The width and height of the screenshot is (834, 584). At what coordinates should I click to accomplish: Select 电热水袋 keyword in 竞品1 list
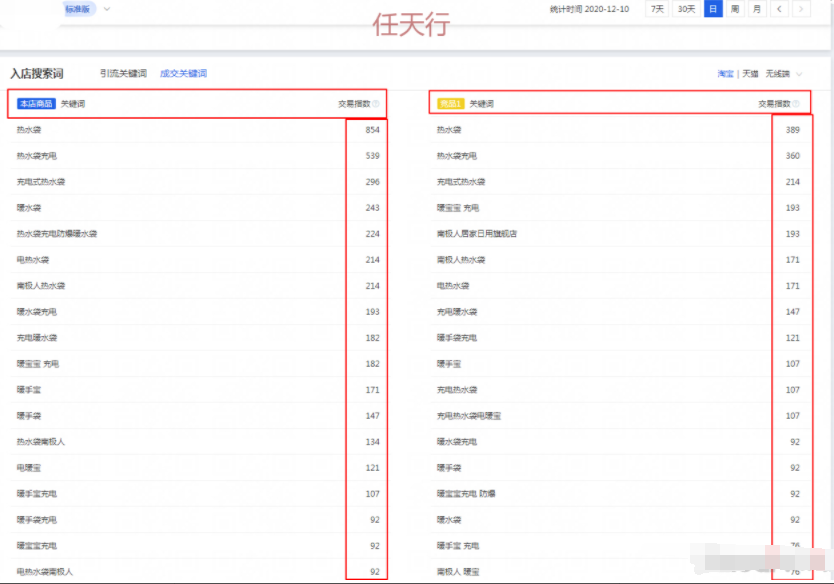click(x=453, y=286)
